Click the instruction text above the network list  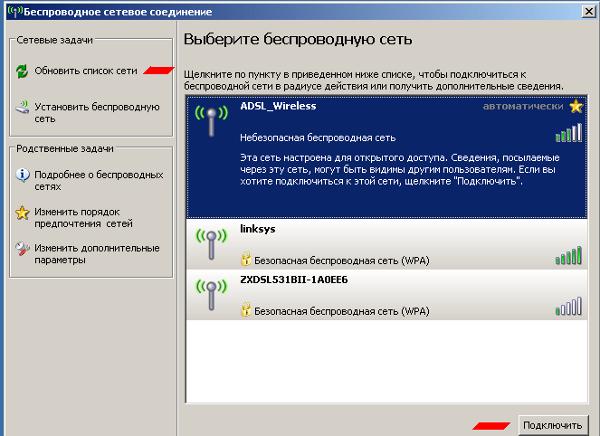tap(374, 80)
